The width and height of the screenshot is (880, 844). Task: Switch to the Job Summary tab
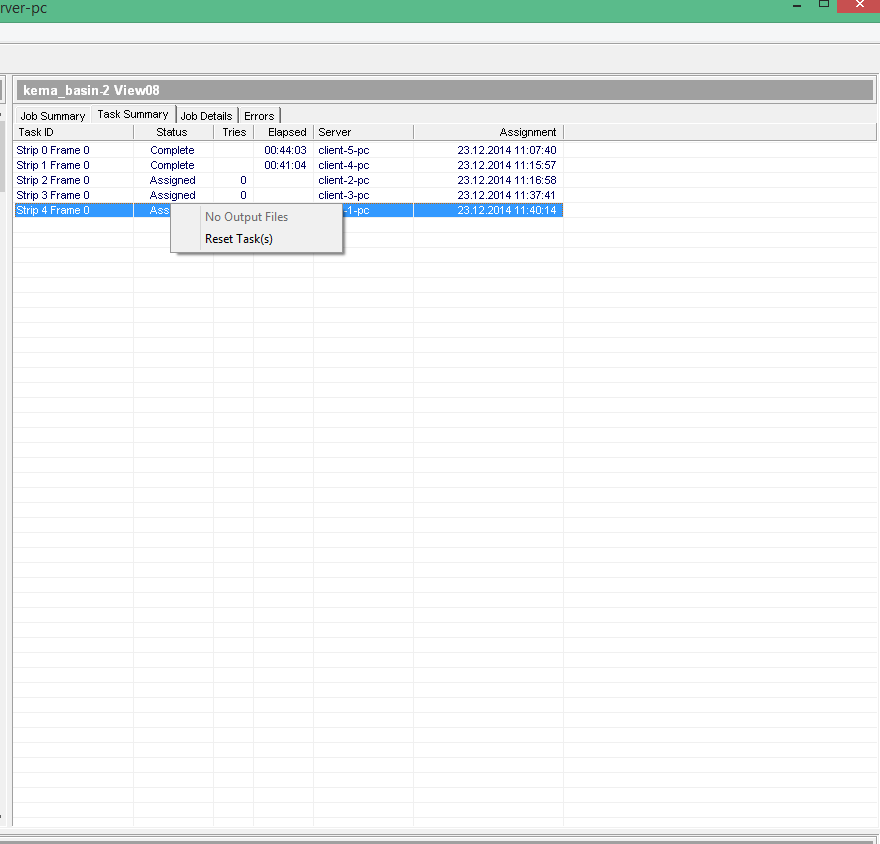[x=53, y=116]
